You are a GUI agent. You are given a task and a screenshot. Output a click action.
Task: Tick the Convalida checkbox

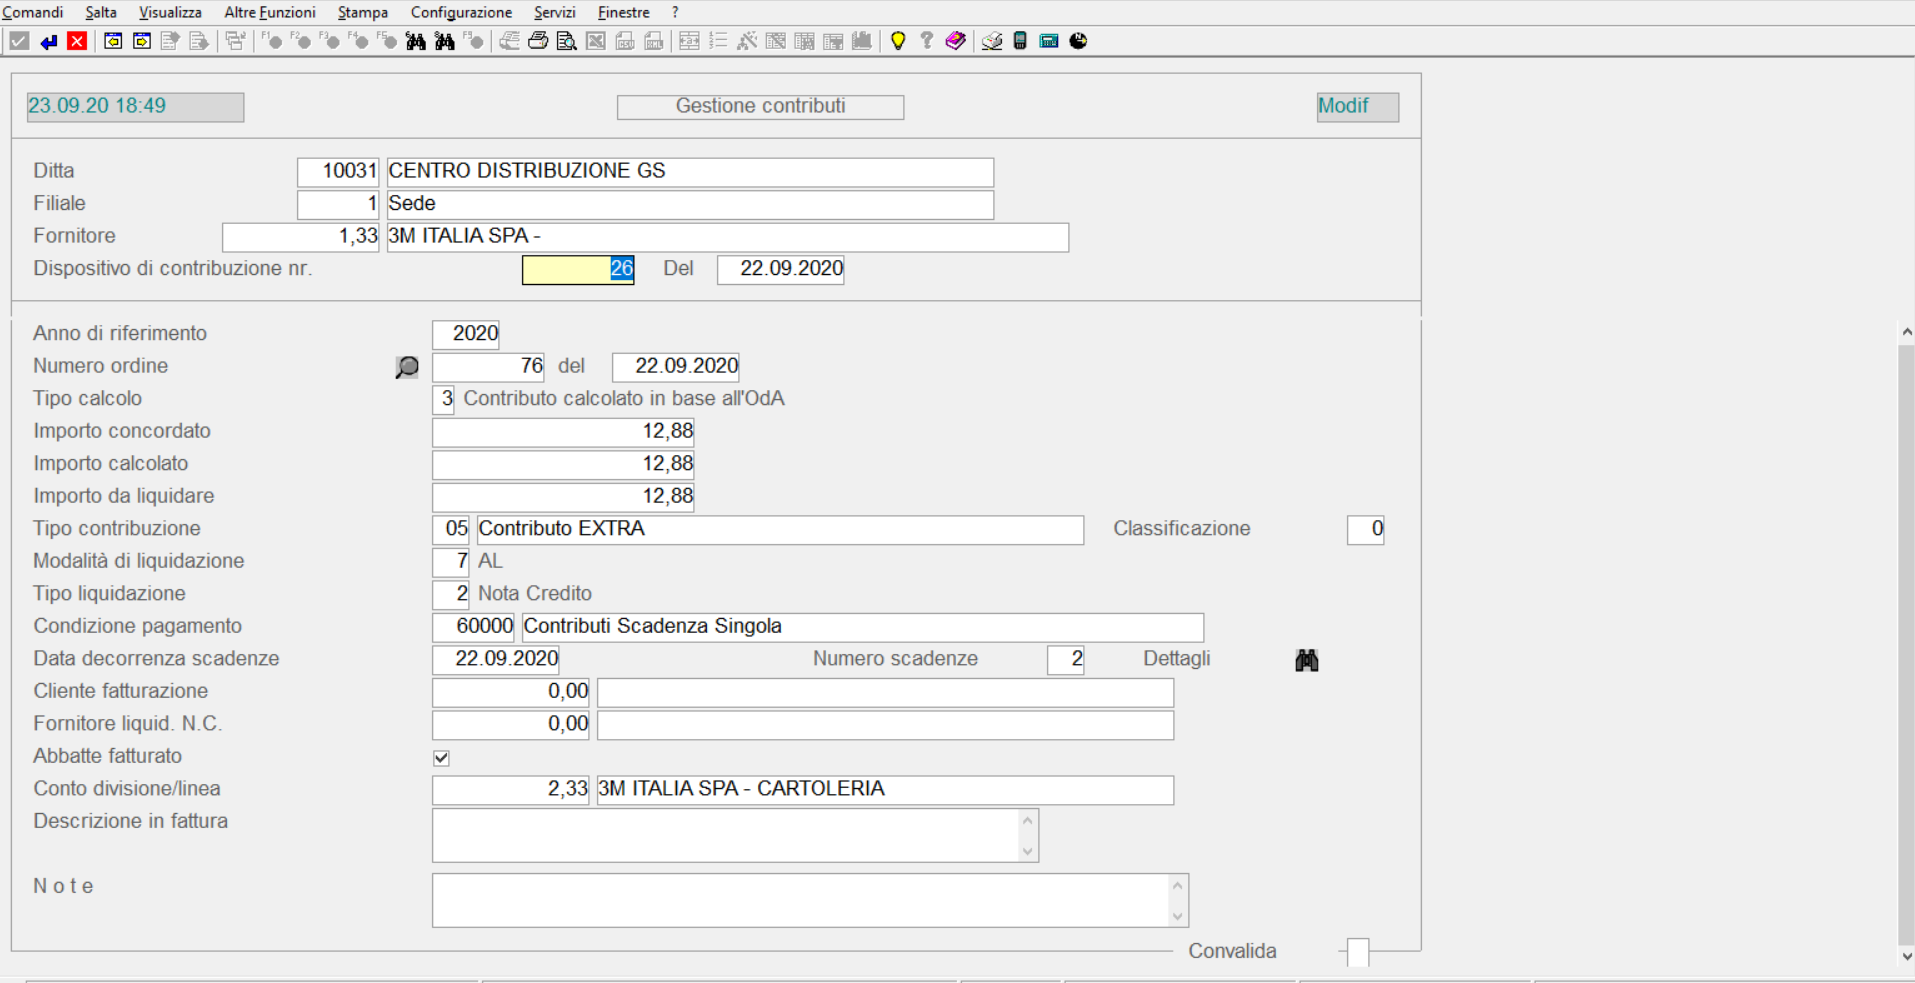(x=1357, y=952)
